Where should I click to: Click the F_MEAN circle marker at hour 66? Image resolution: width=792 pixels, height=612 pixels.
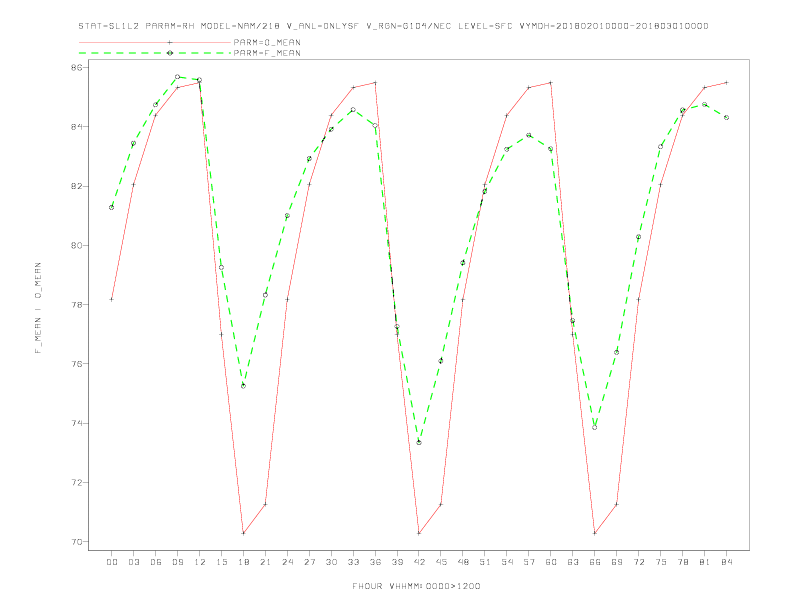(595, 427)
